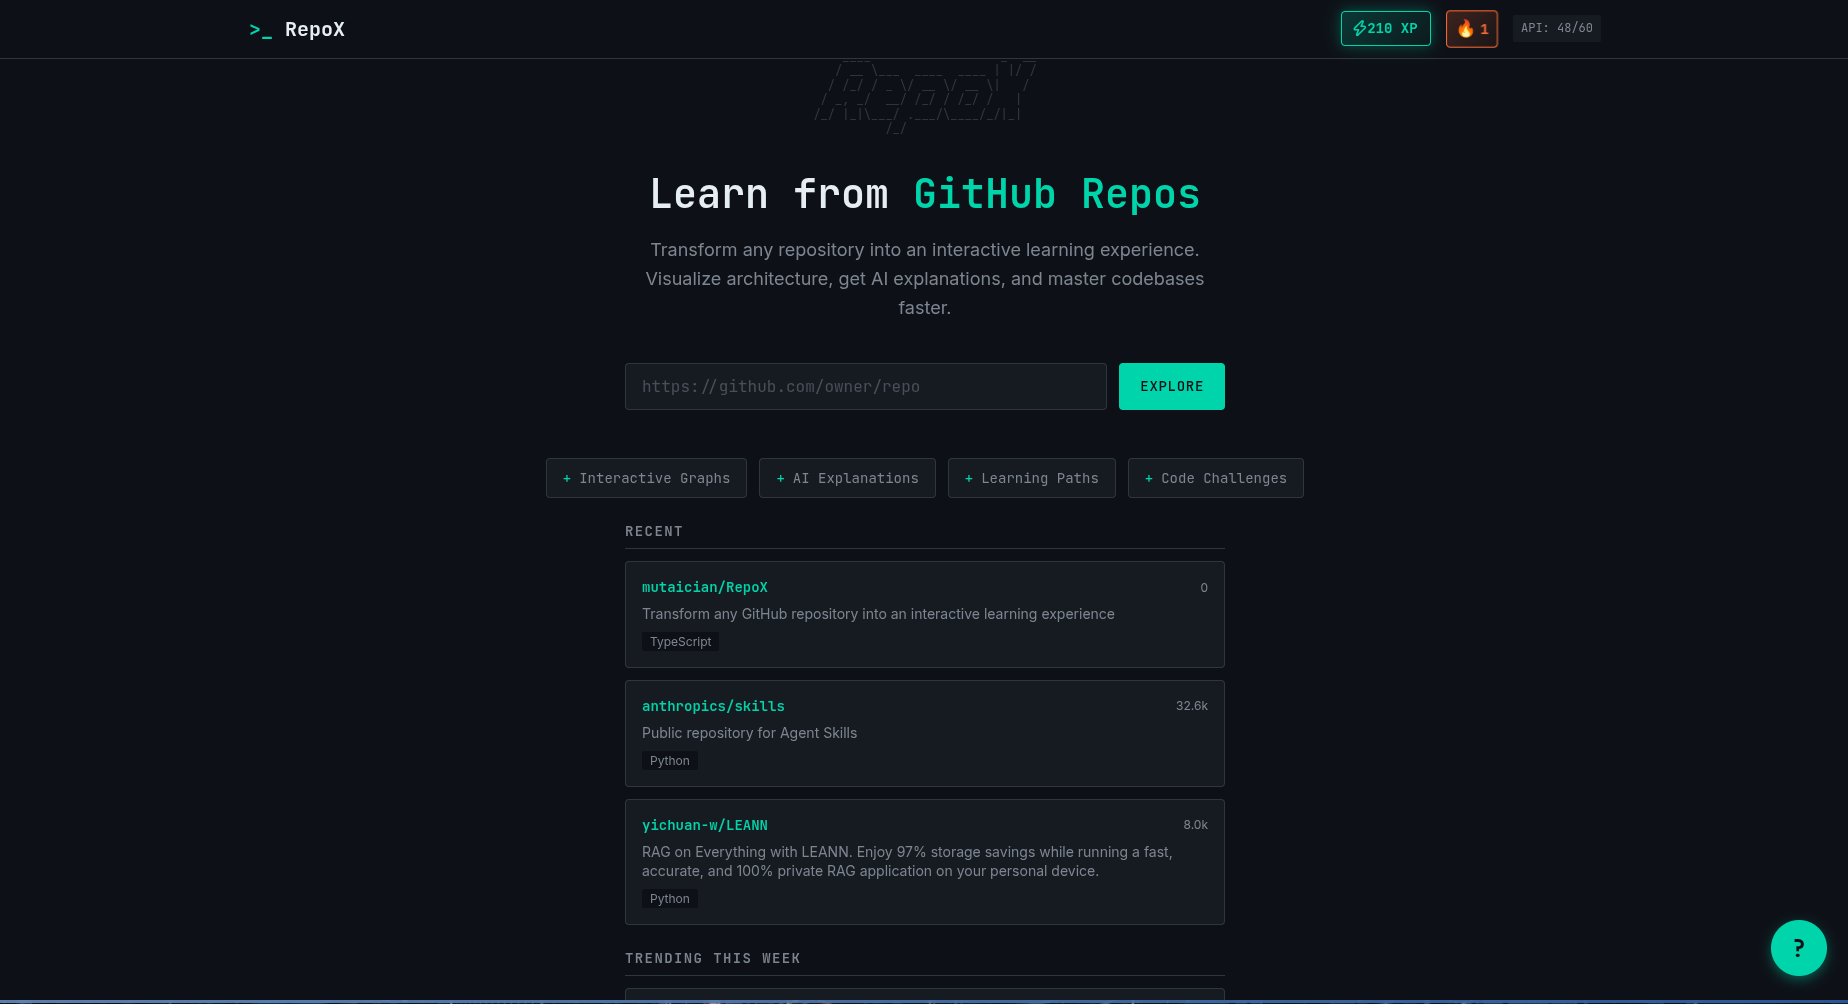
Task: Select the Interactive Graphs feature chip
Action: tap(646, 478)
